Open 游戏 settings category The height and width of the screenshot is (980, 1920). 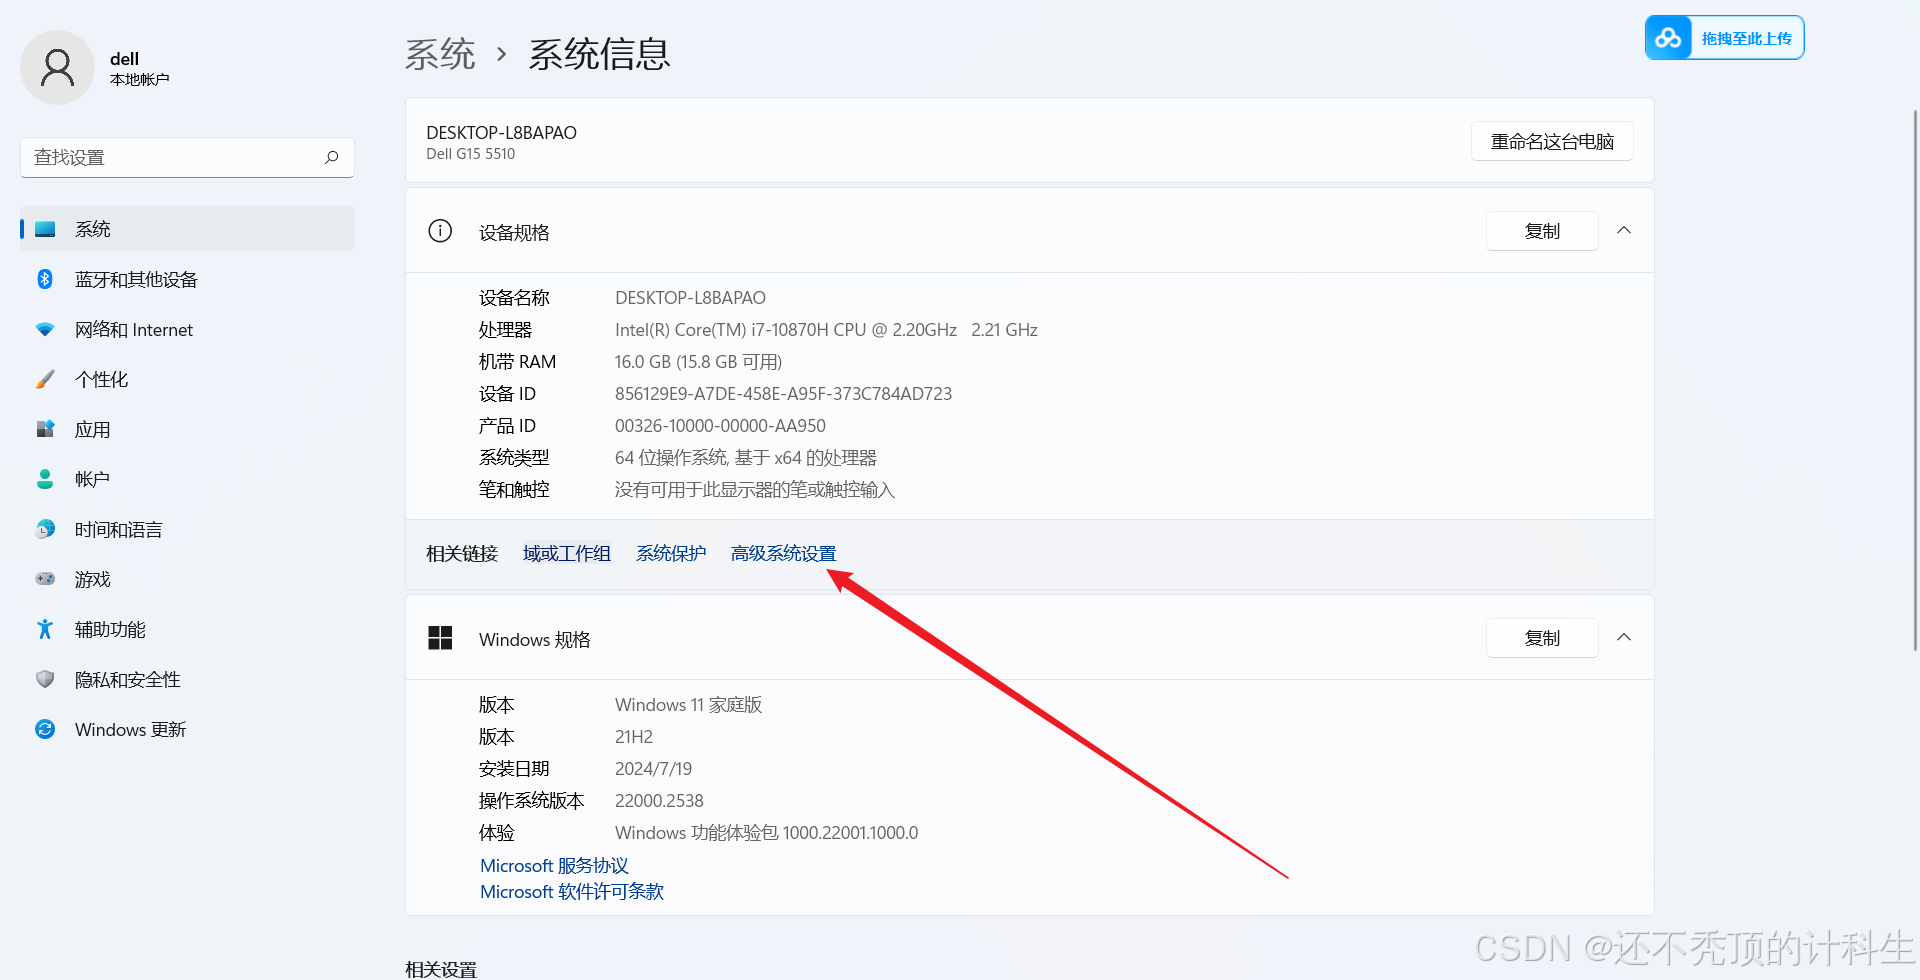click(x=188, y=579)
